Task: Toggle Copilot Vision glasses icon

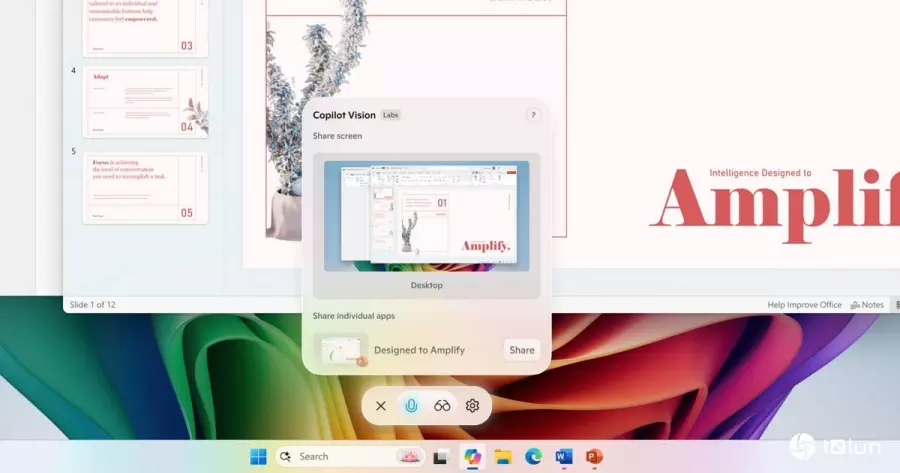Action: pos(442,406)
